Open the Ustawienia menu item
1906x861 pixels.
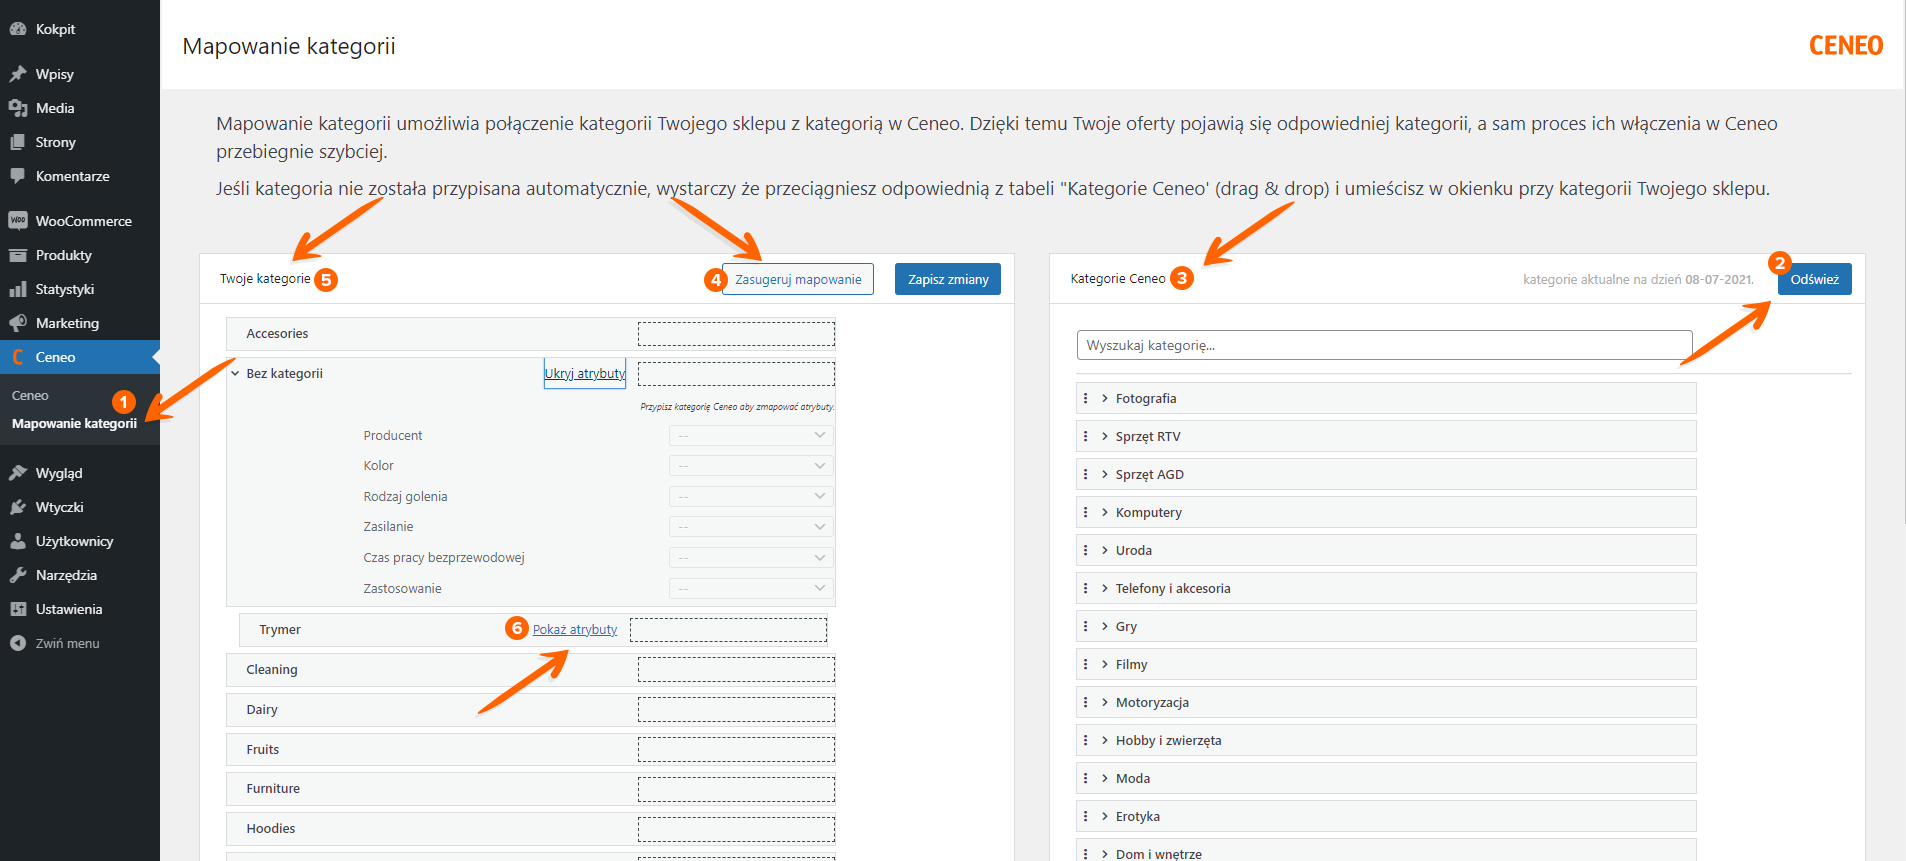point(69,609)
